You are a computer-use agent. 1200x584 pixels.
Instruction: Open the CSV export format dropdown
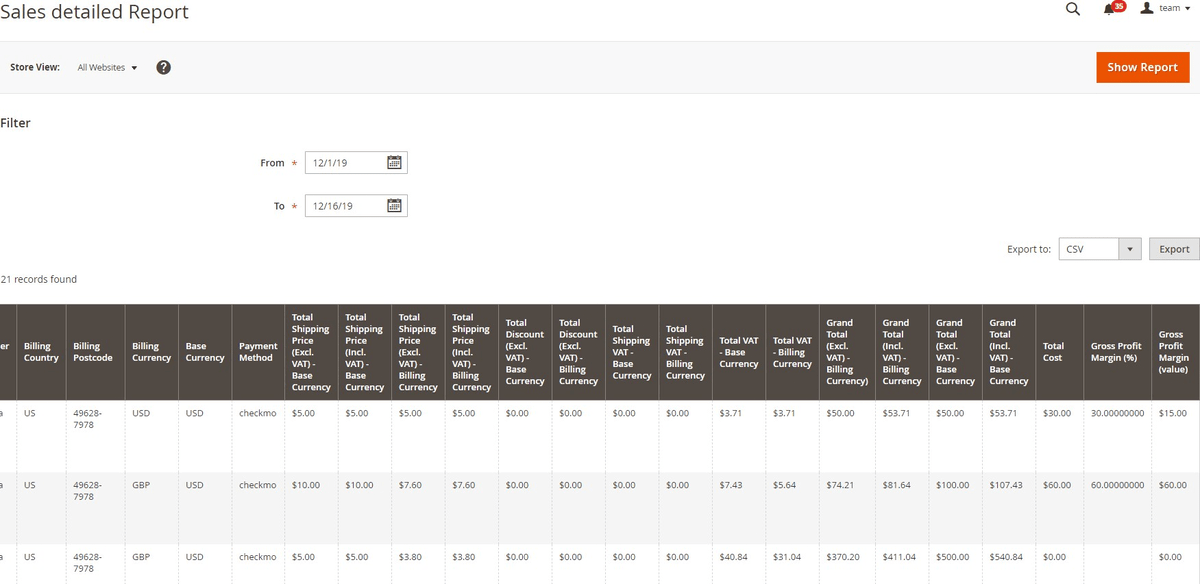[x=1100, y=249]
